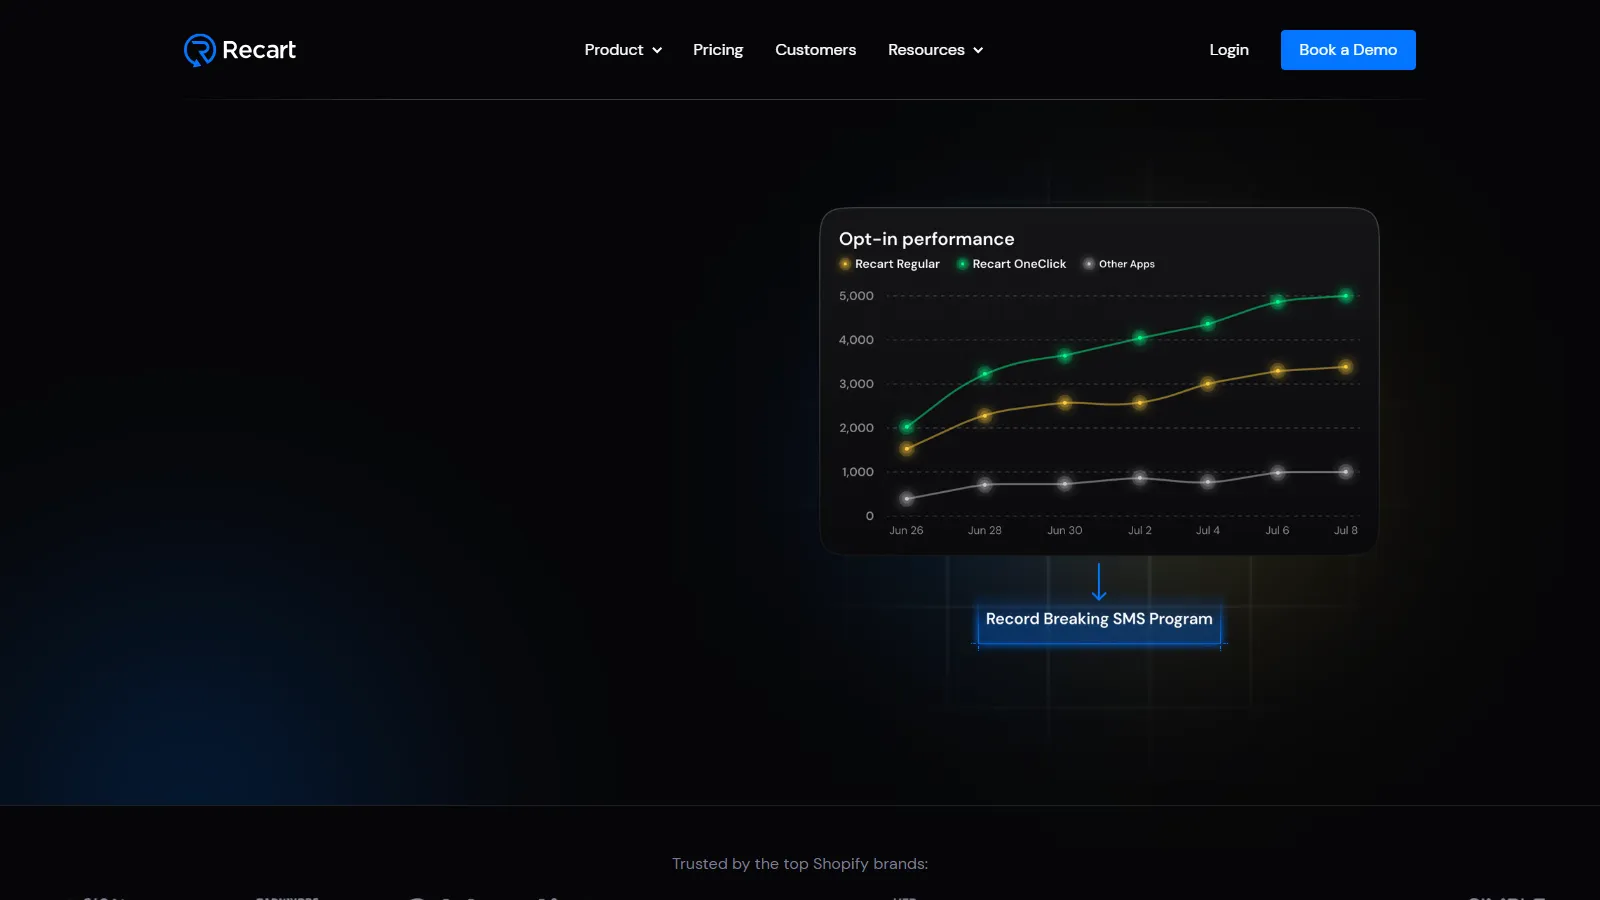Click the green data point at Jun 28

(985, 374)
